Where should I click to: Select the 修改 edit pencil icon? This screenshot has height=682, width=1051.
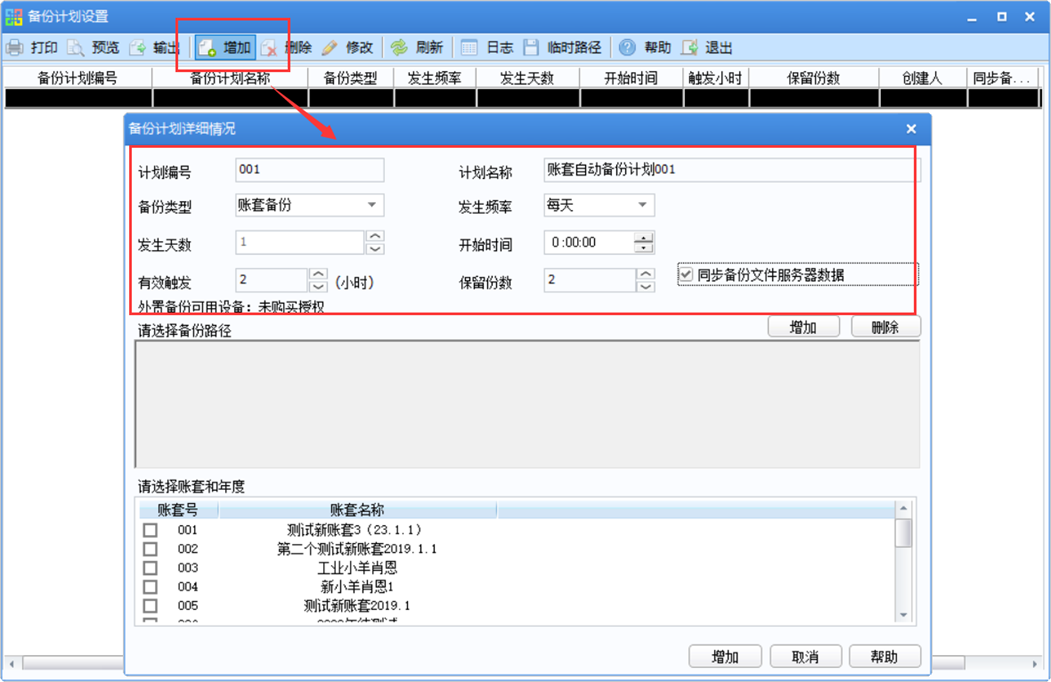point(330,48)
